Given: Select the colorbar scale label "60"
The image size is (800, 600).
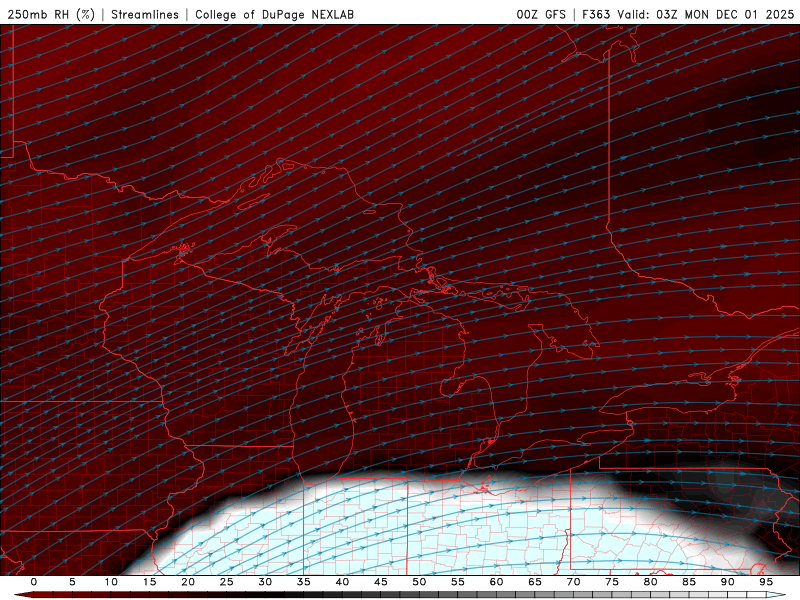Looking at the screenshot, I should [x=496, y=582].
